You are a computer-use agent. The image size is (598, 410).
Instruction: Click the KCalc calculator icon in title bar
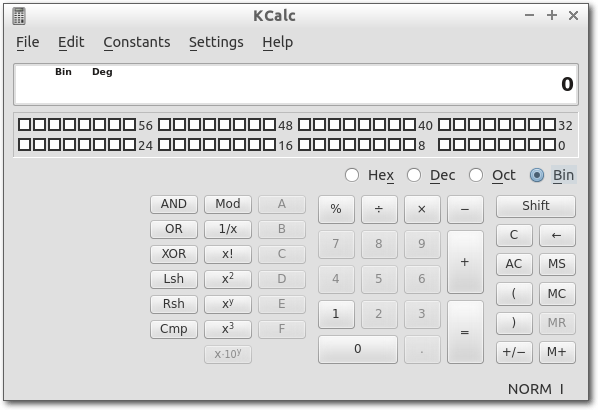[19, 16]
